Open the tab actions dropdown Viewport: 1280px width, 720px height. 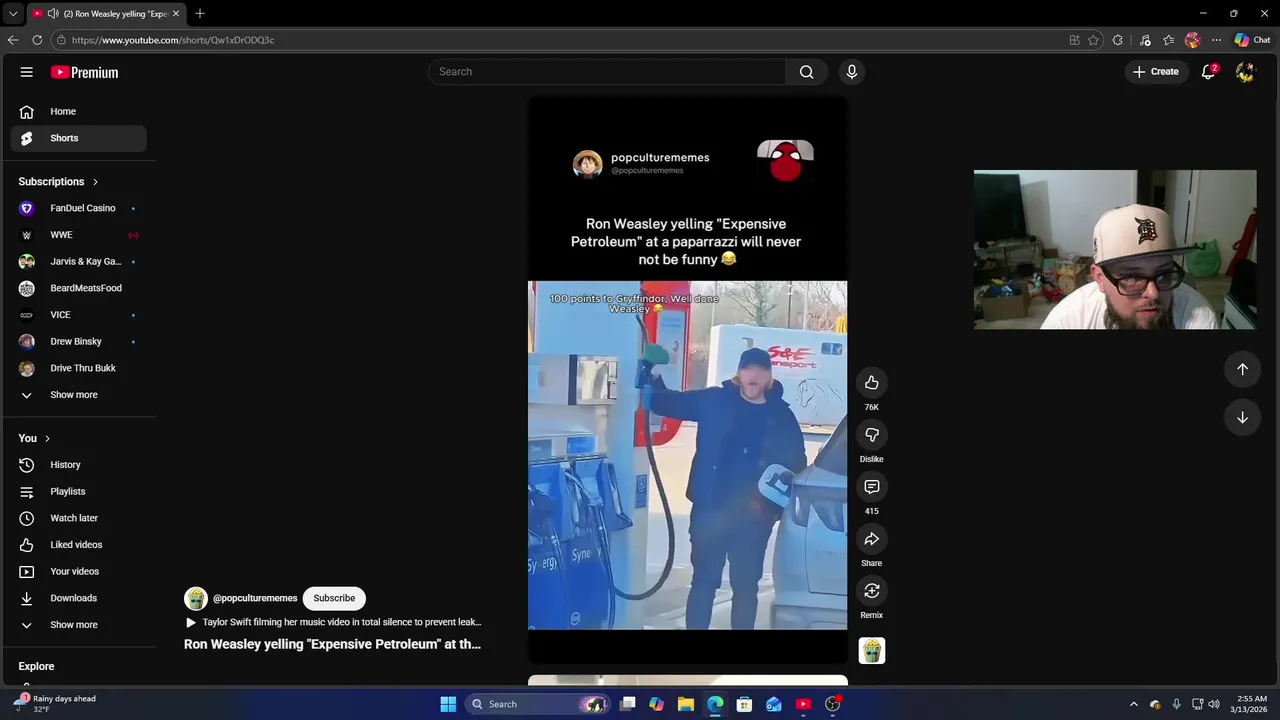coord(12,13)
